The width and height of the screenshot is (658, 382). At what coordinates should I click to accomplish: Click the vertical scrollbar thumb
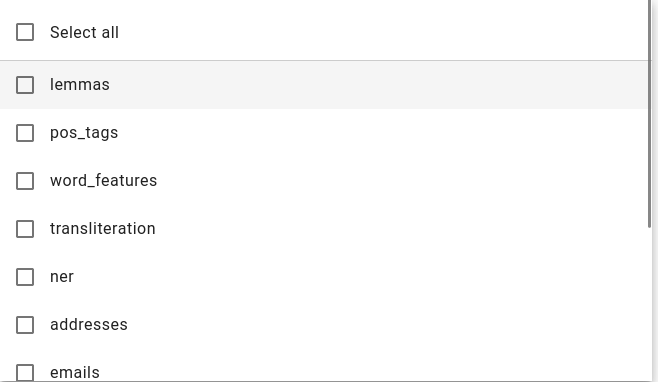click(x=650, y=114)
